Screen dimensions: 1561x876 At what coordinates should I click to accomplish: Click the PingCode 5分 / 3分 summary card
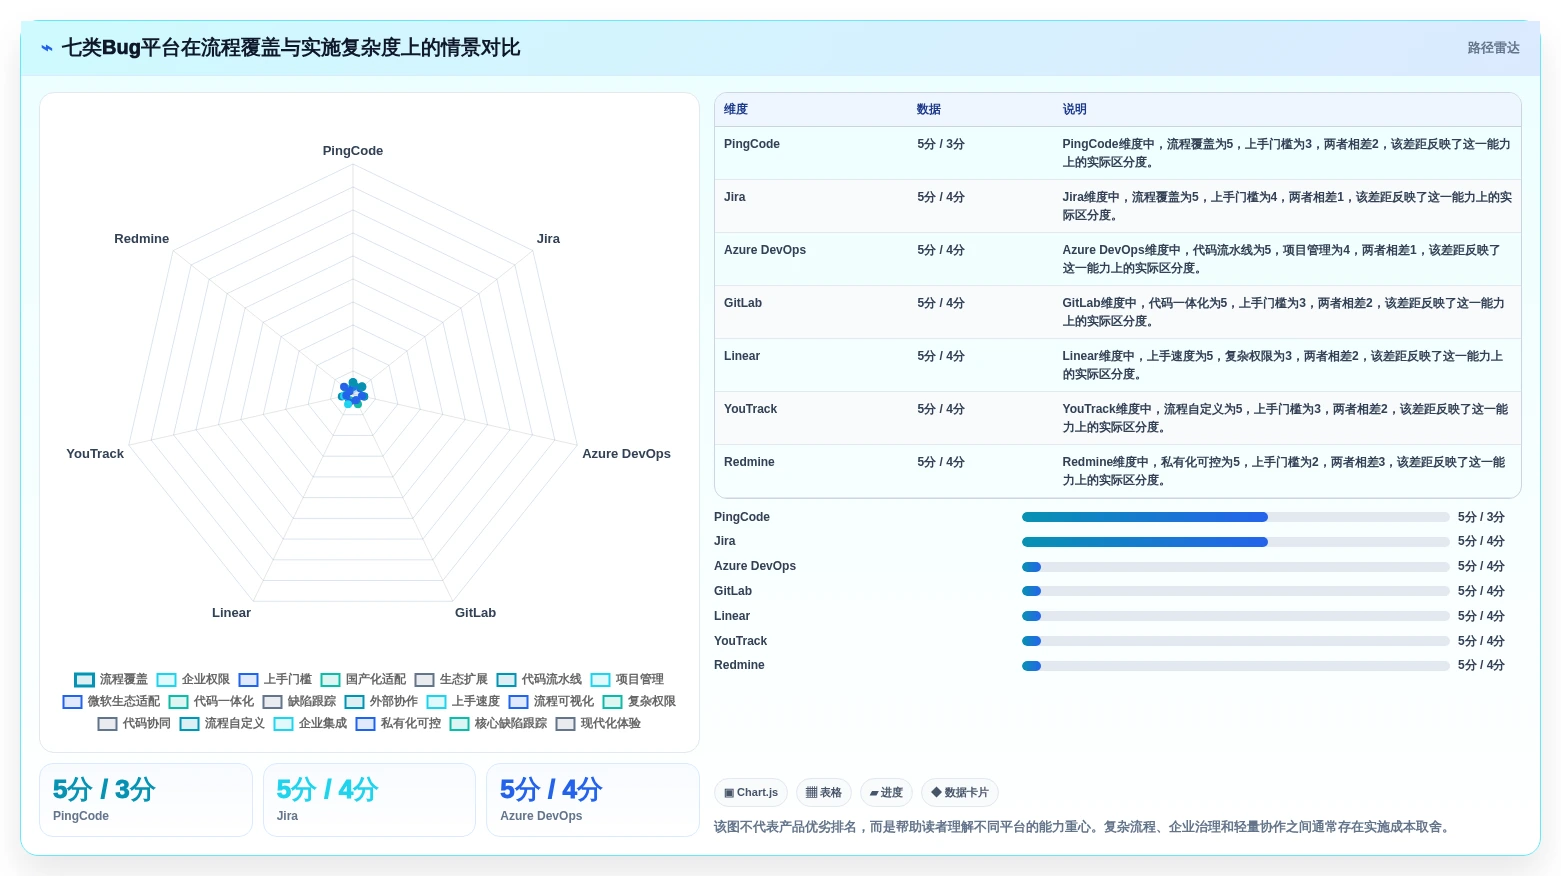pyautogui.click(x=146, y=800)
